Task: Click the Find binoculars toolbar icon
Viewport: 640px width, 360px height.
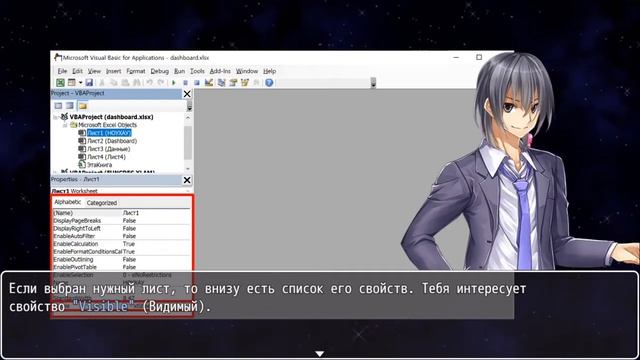Action: click(x=137, y=83)
